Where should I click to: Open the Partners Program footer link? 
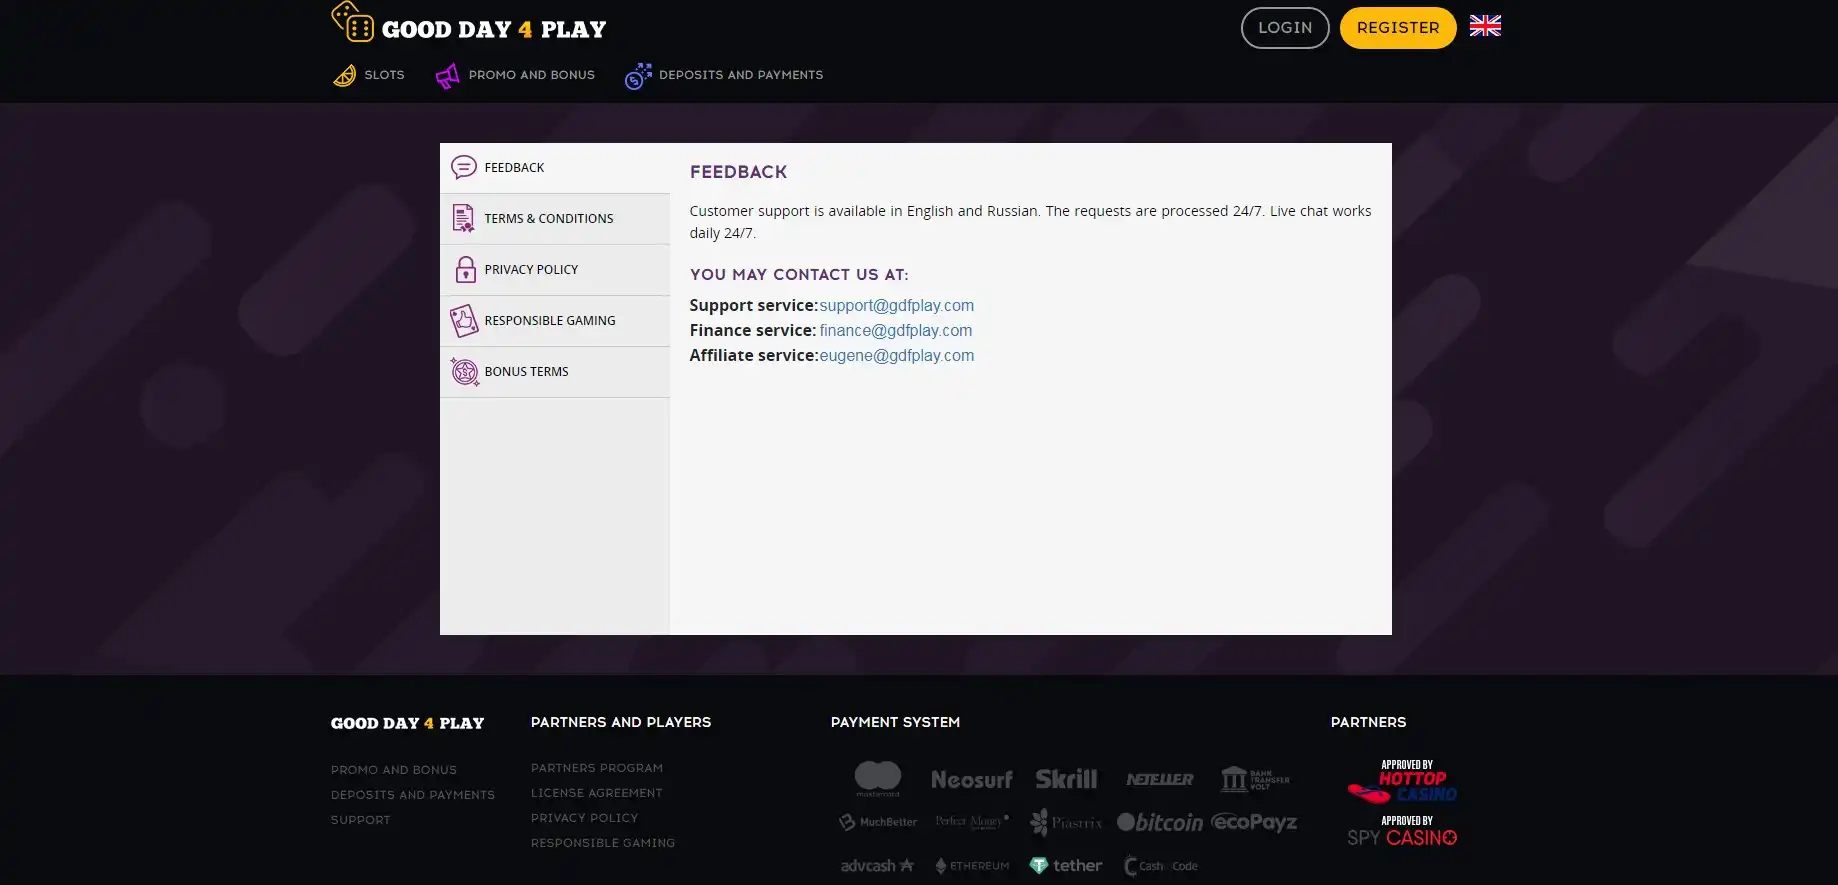pos(596,768)
